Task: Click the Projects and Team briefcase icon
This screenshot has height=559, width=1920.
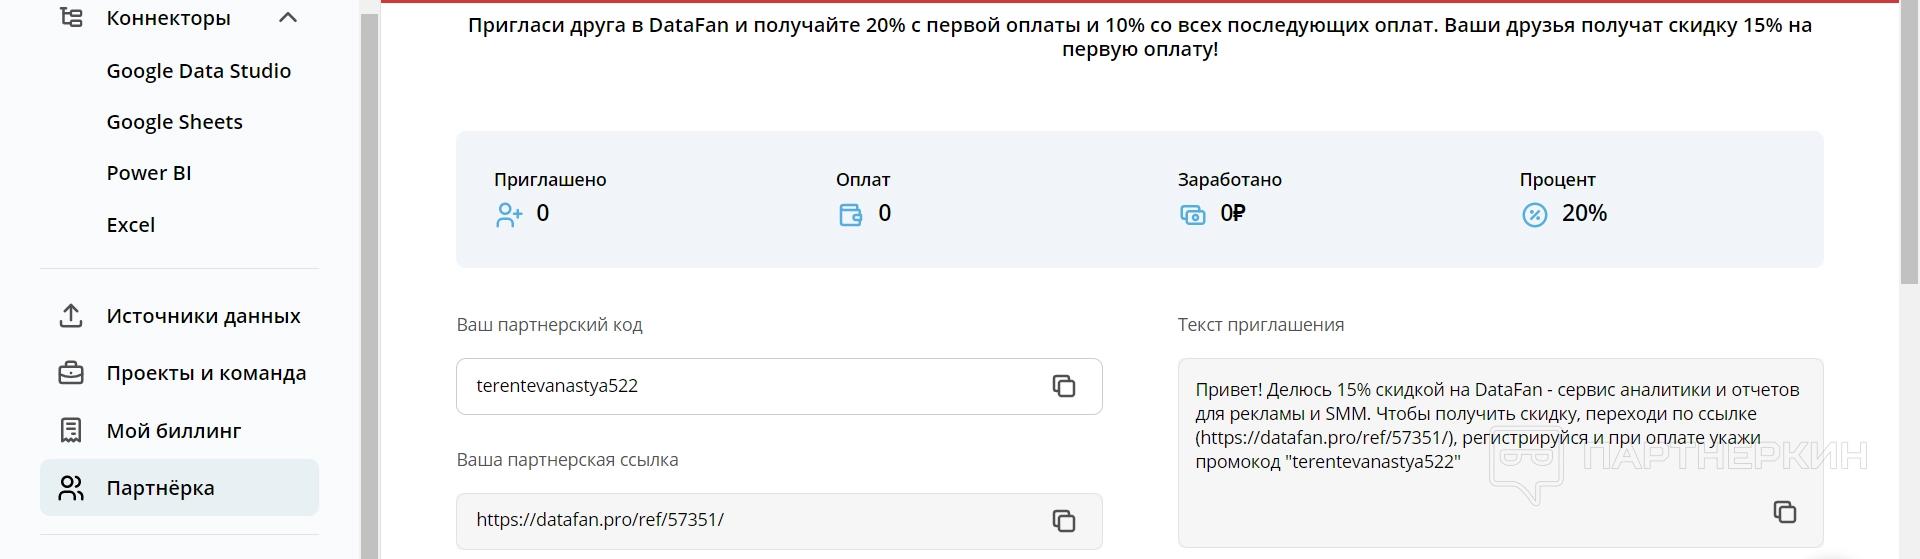Action: [71, 373]
